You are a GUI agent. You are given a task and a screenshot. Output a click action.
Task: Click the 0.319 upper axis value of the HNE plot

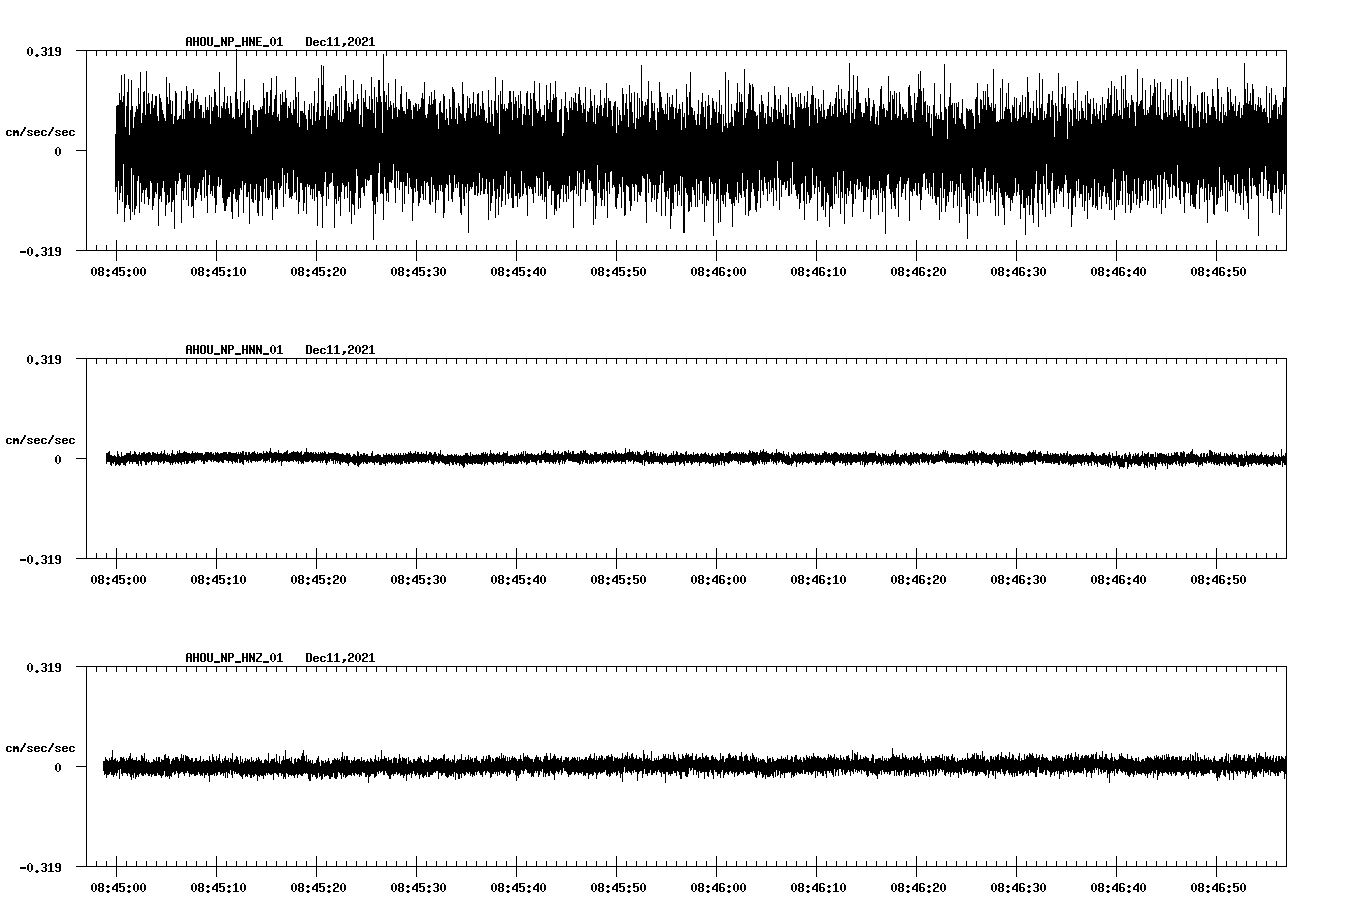coord(43,51)
